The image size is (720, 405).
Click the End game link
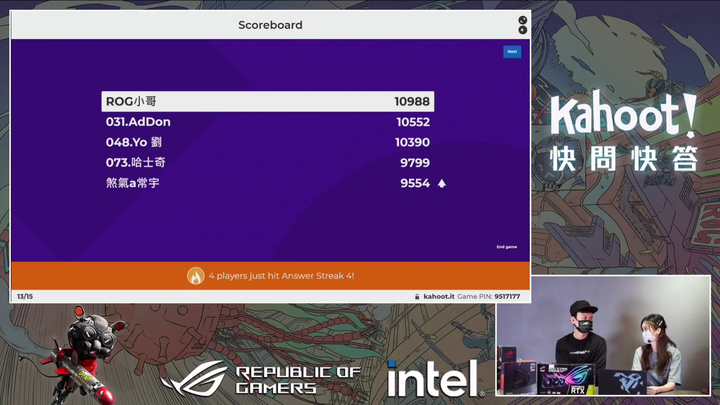506,247
